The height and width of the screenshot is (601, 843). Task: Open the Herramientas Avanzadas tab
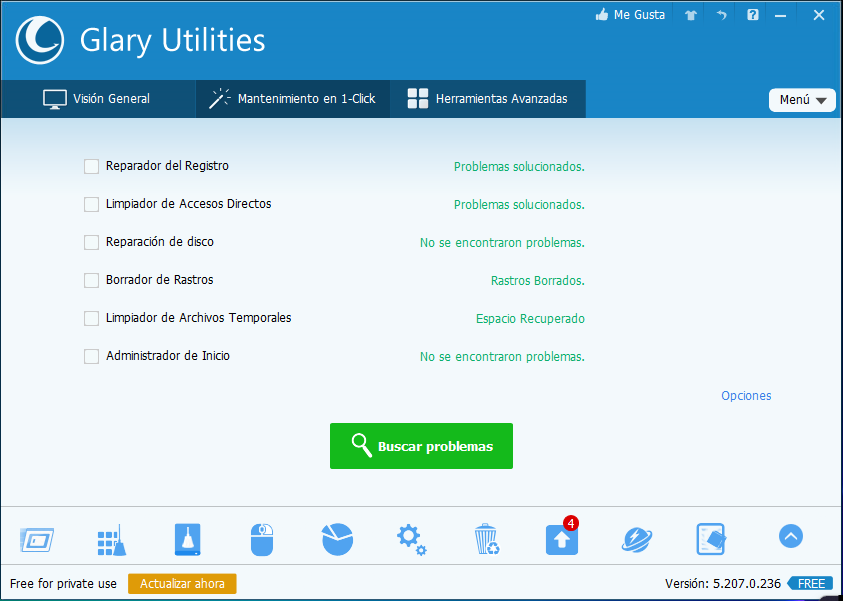[488, 99]
